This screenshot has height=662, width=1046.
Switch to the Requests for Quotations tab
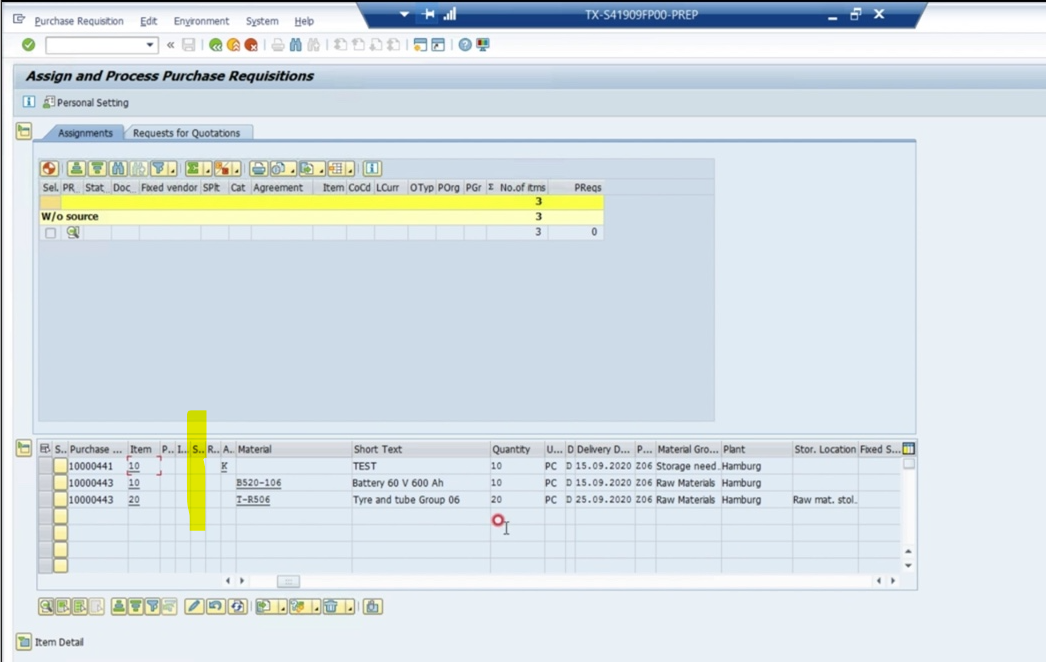[186, 133]
